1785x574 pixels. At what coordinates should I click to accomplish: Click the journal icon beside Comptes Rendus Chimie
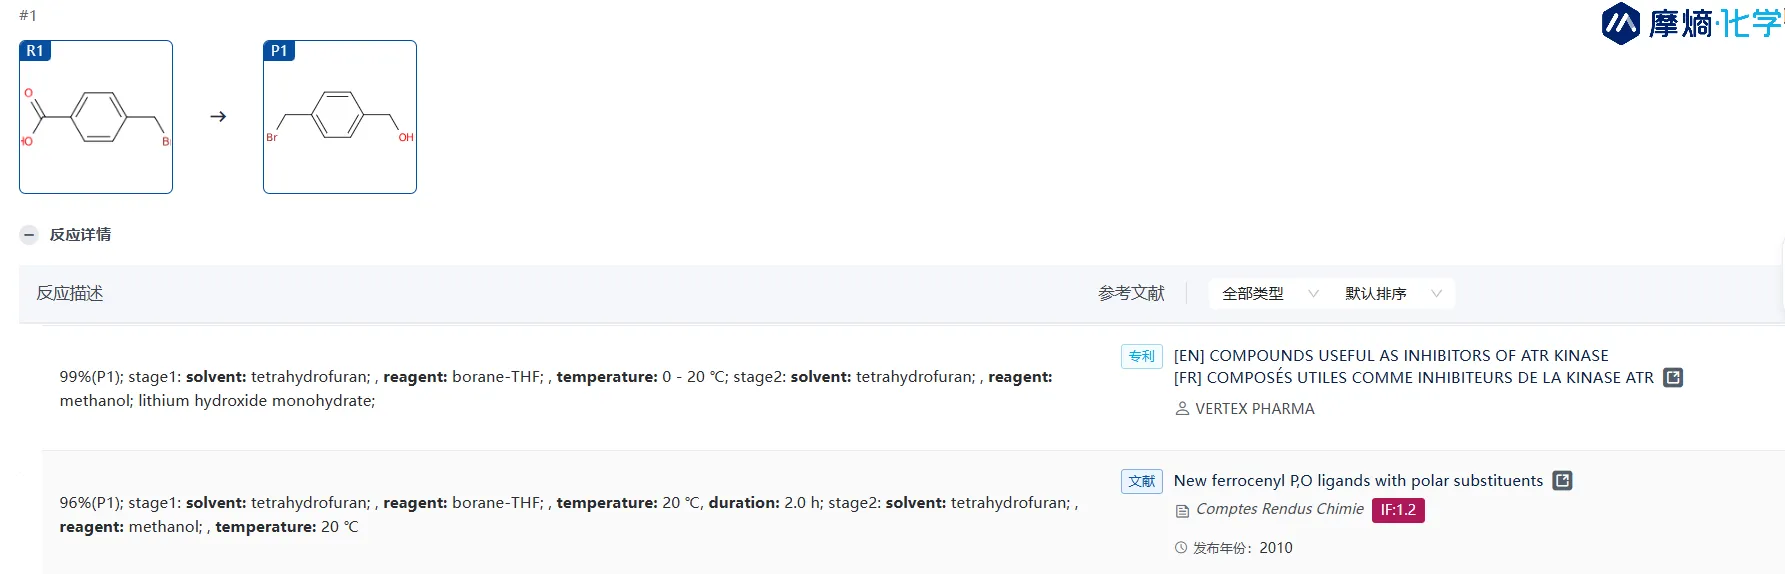click(1182, 510)
